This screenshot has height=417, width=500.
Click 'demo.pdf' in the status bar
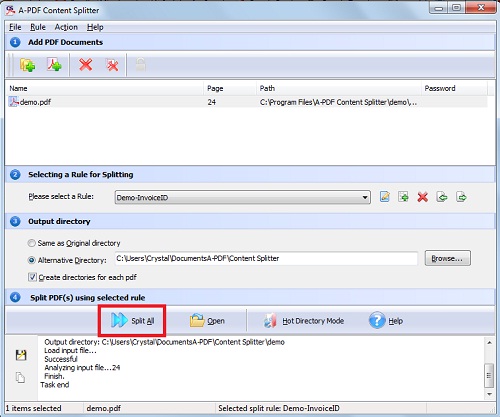point(104,408)
